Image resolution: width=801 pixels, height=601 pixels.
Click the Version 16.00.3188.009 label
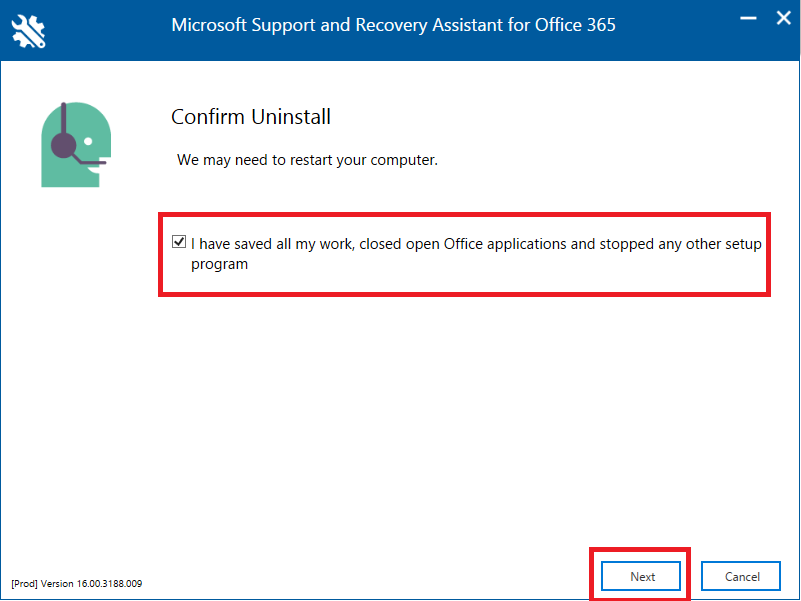[77, 584]
